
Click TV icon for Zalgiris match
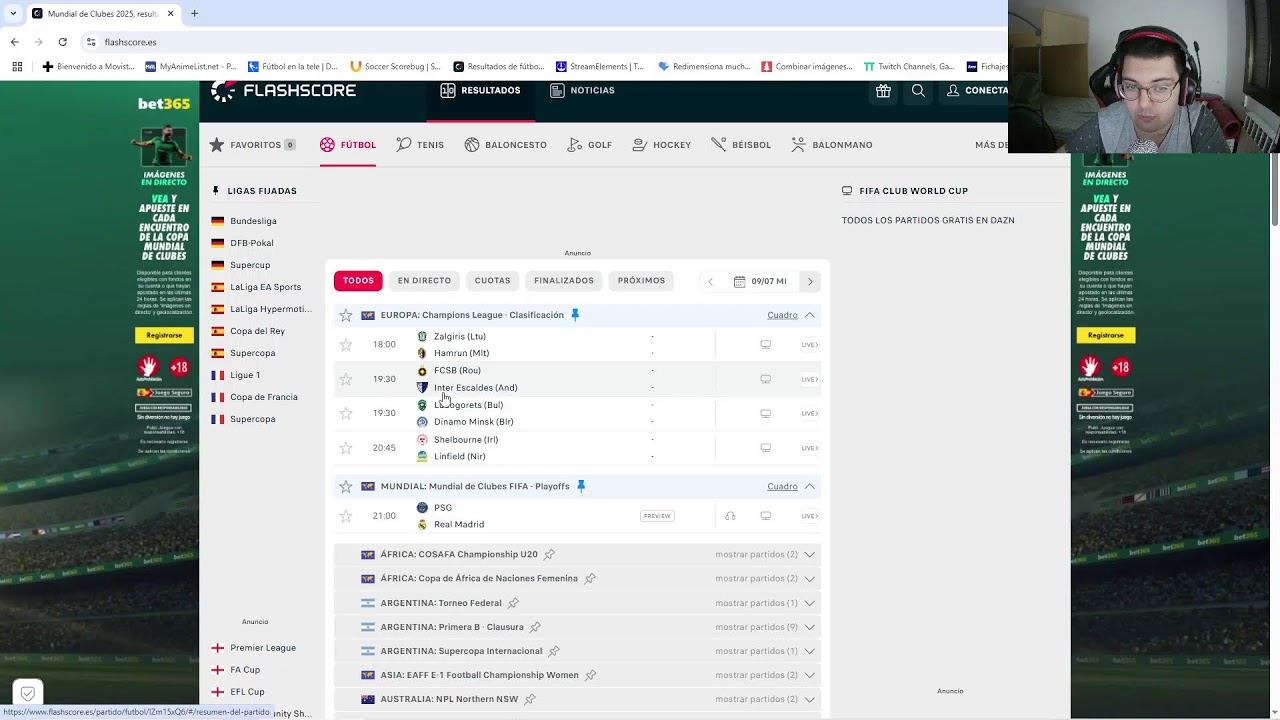[x=765, y=345]
